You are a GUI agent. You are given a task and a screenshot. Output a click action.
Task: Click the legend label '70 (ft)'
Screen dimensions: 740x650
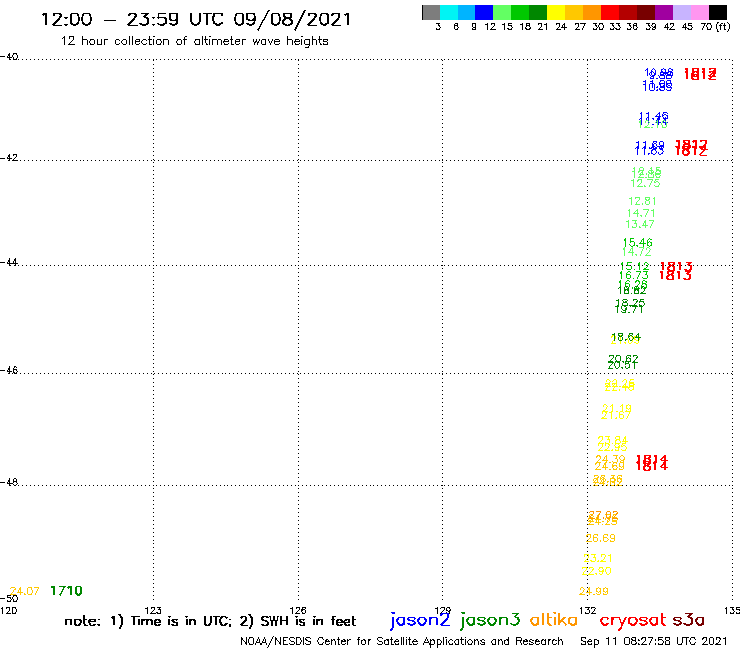point(715,27)
